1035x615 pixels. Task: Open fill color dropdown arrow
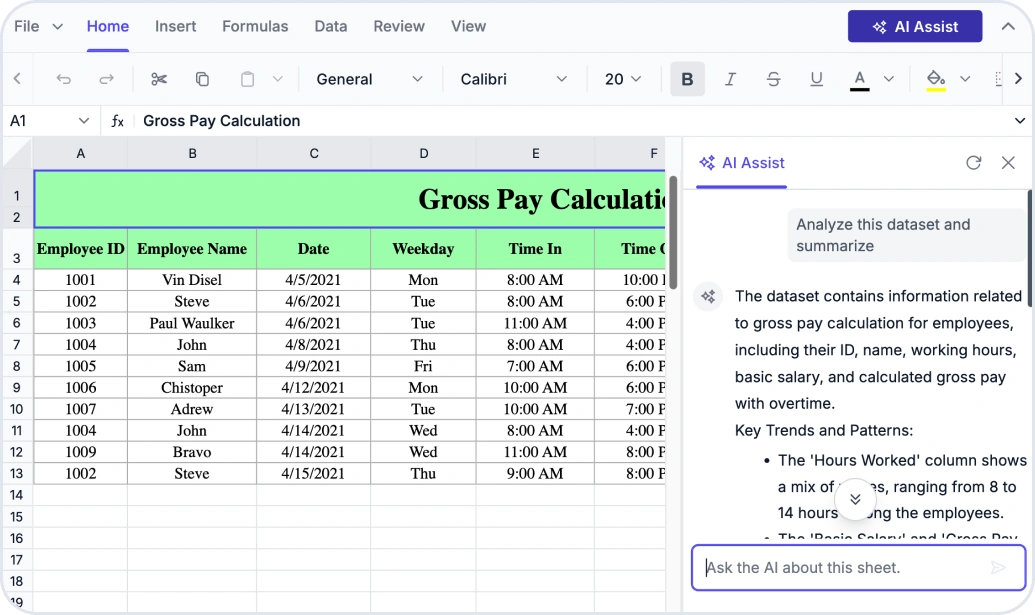click(965, 79)
